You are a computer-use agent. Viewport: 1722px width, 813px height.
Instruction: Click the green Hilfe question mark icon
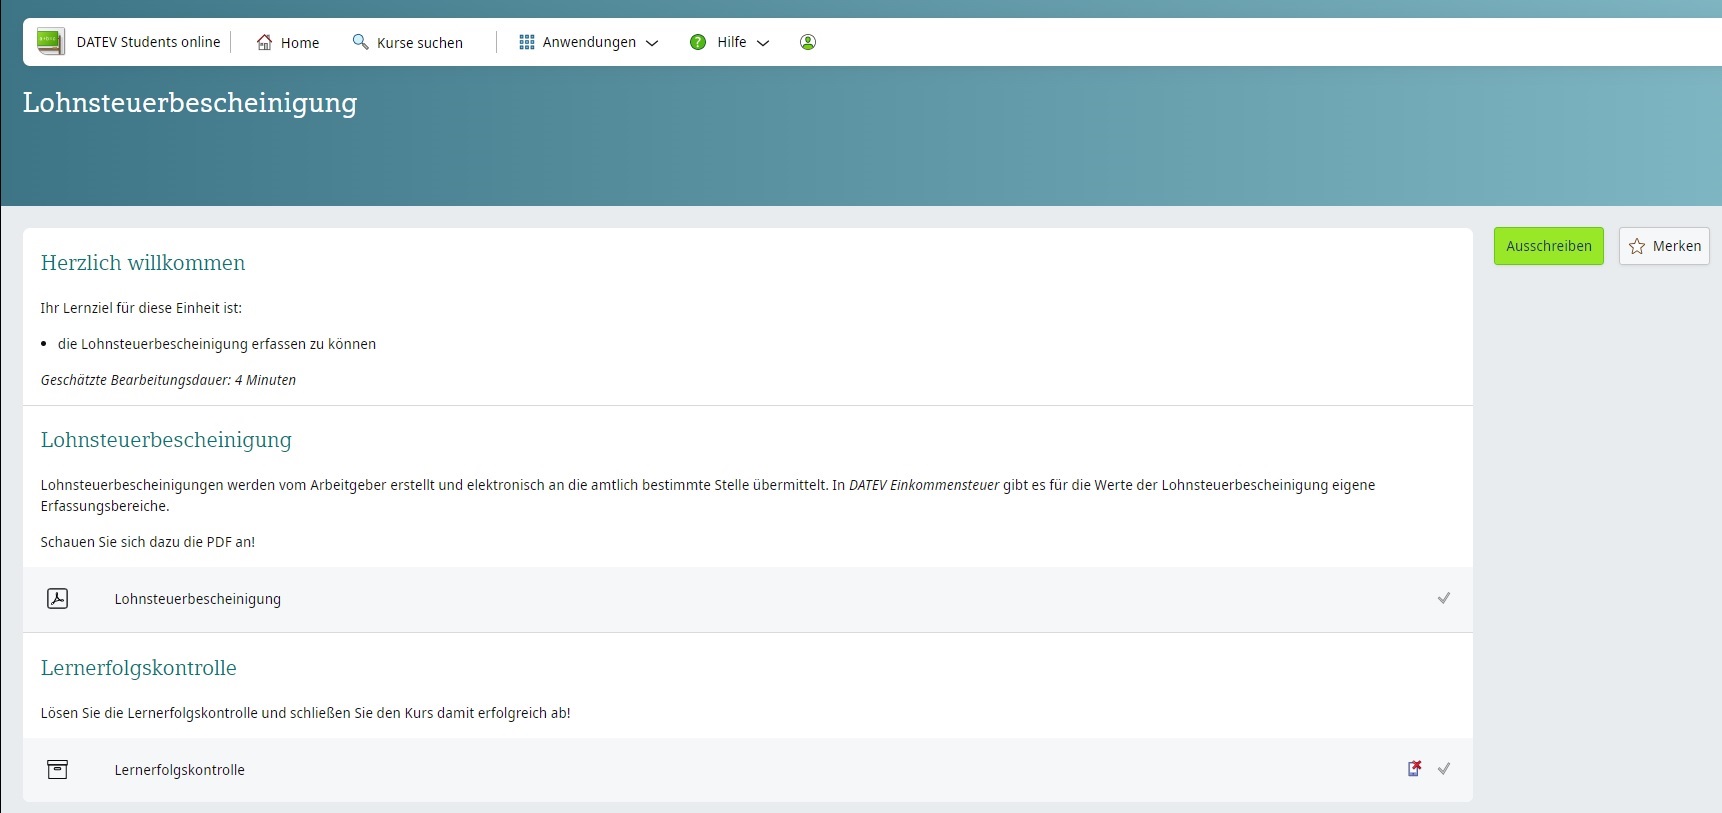point(698,42)
